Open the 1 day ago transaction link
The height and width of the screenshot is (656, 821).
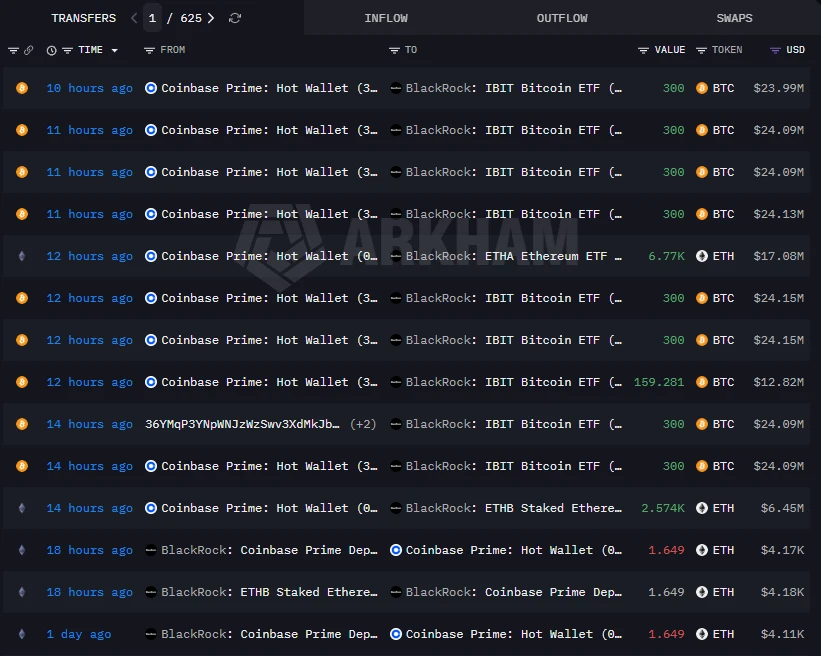coord(79,635)
